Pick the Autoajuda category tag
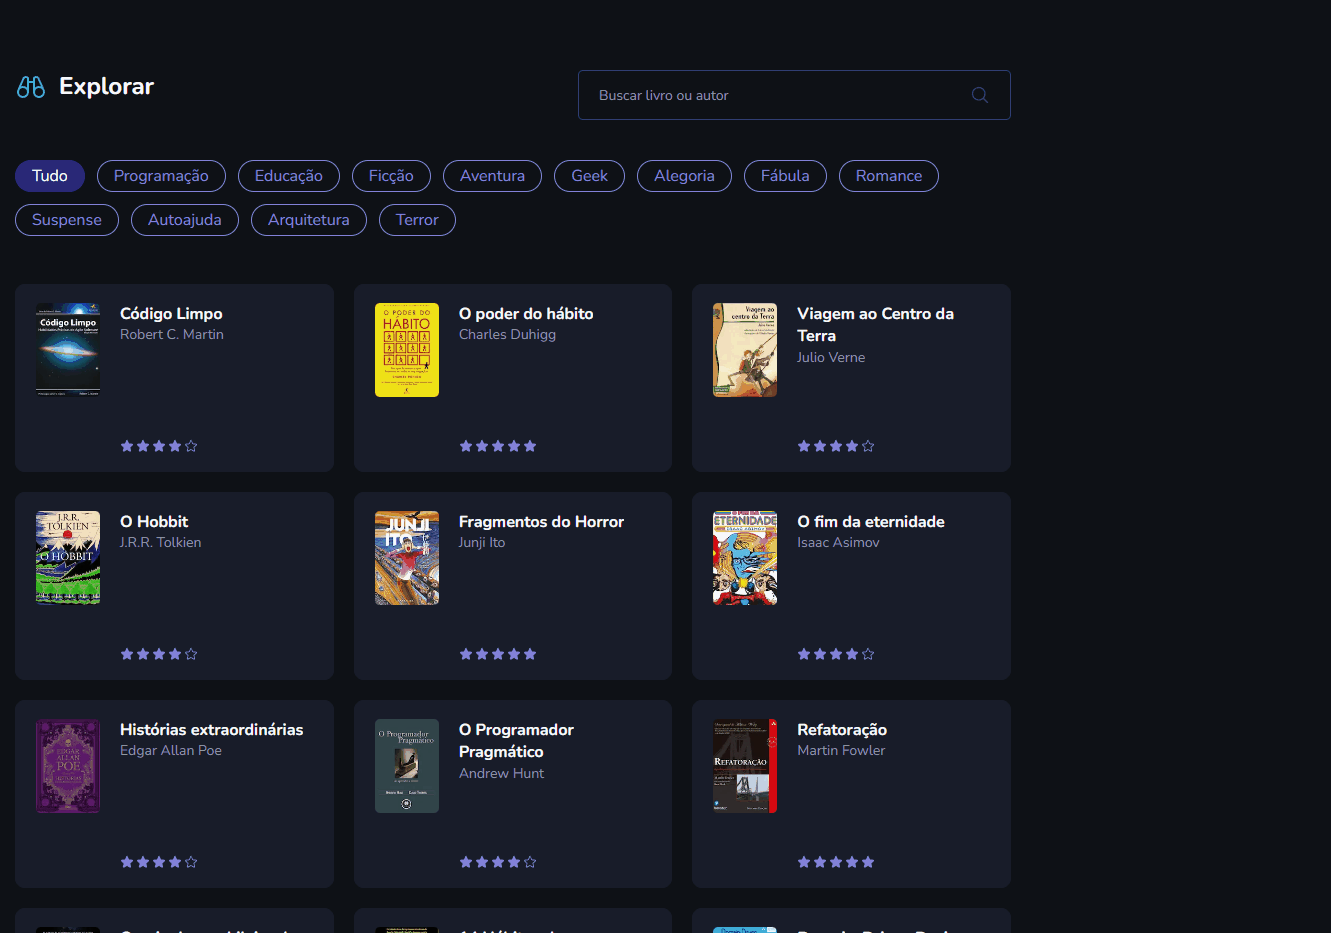The width and height of the screenshot is (1331, 933). point(185,220)
